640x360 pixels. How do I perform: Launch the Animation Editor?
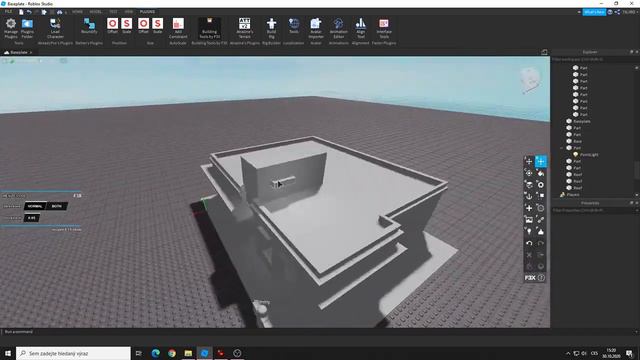338,28
